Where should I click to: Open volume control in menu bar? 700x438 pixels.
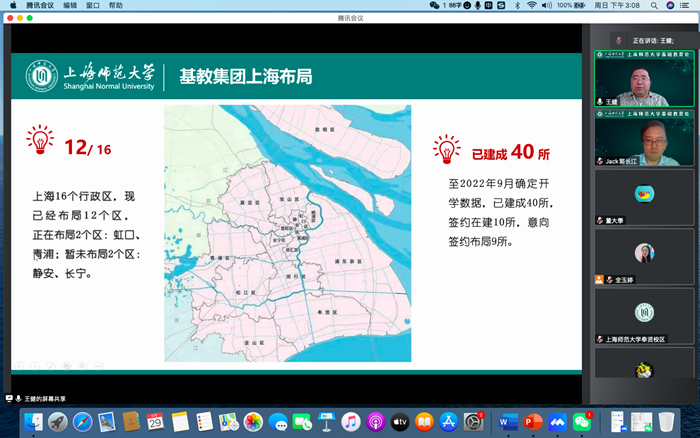pos(546,5)
